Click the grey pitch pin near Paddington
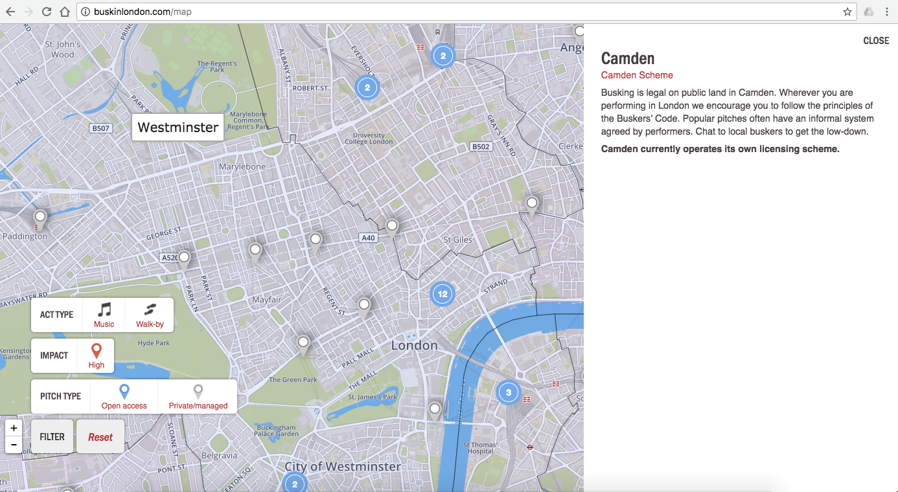This screenshot has width=898, height=492. point(40,217)
